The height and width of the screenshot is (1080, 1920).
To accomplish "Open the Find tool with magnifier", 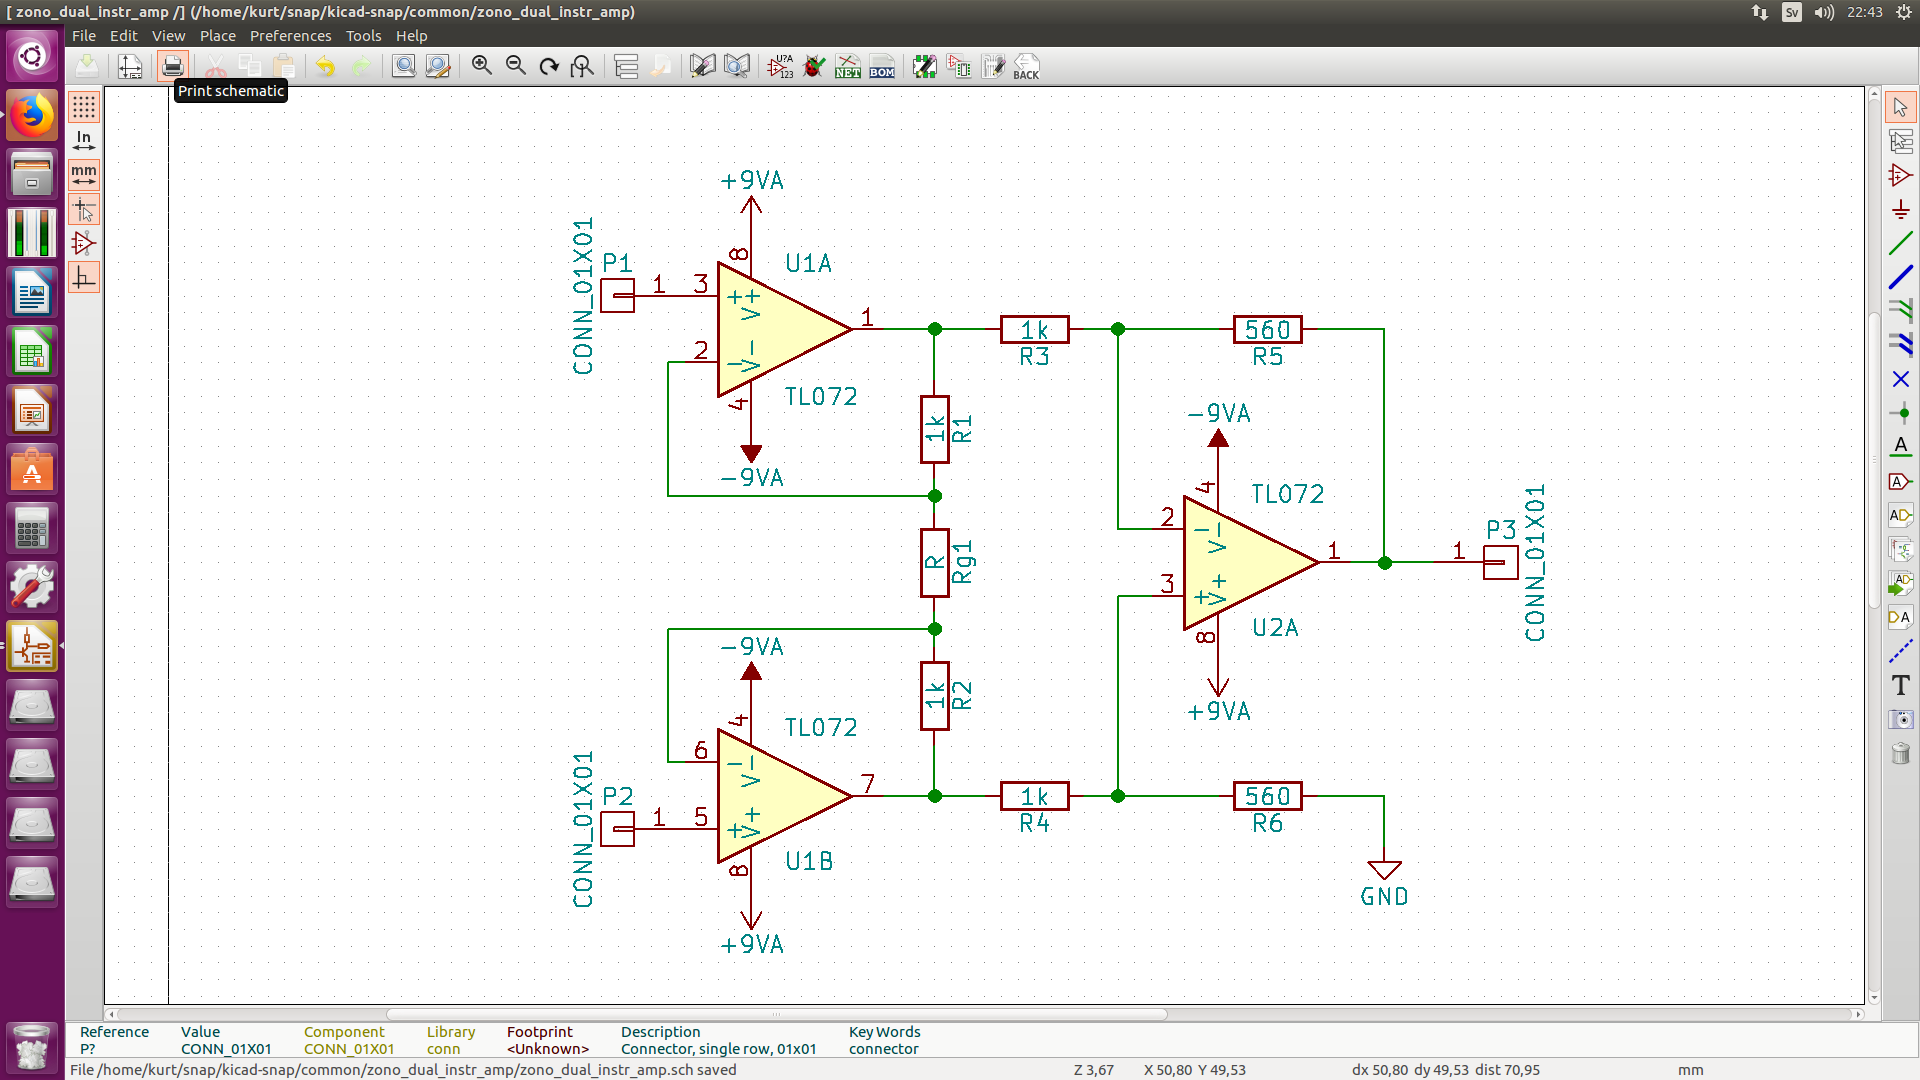I will (x=403, y=66).
